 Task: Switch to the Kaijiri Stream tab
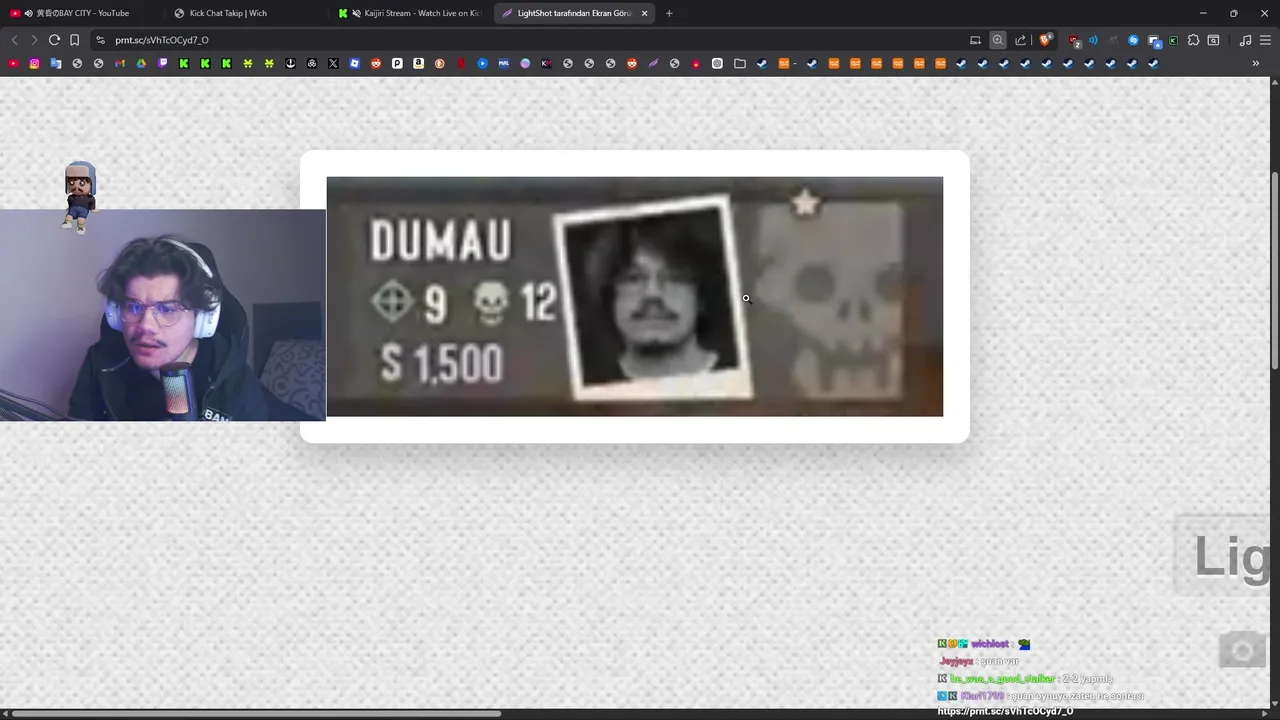tap(410, 13)
